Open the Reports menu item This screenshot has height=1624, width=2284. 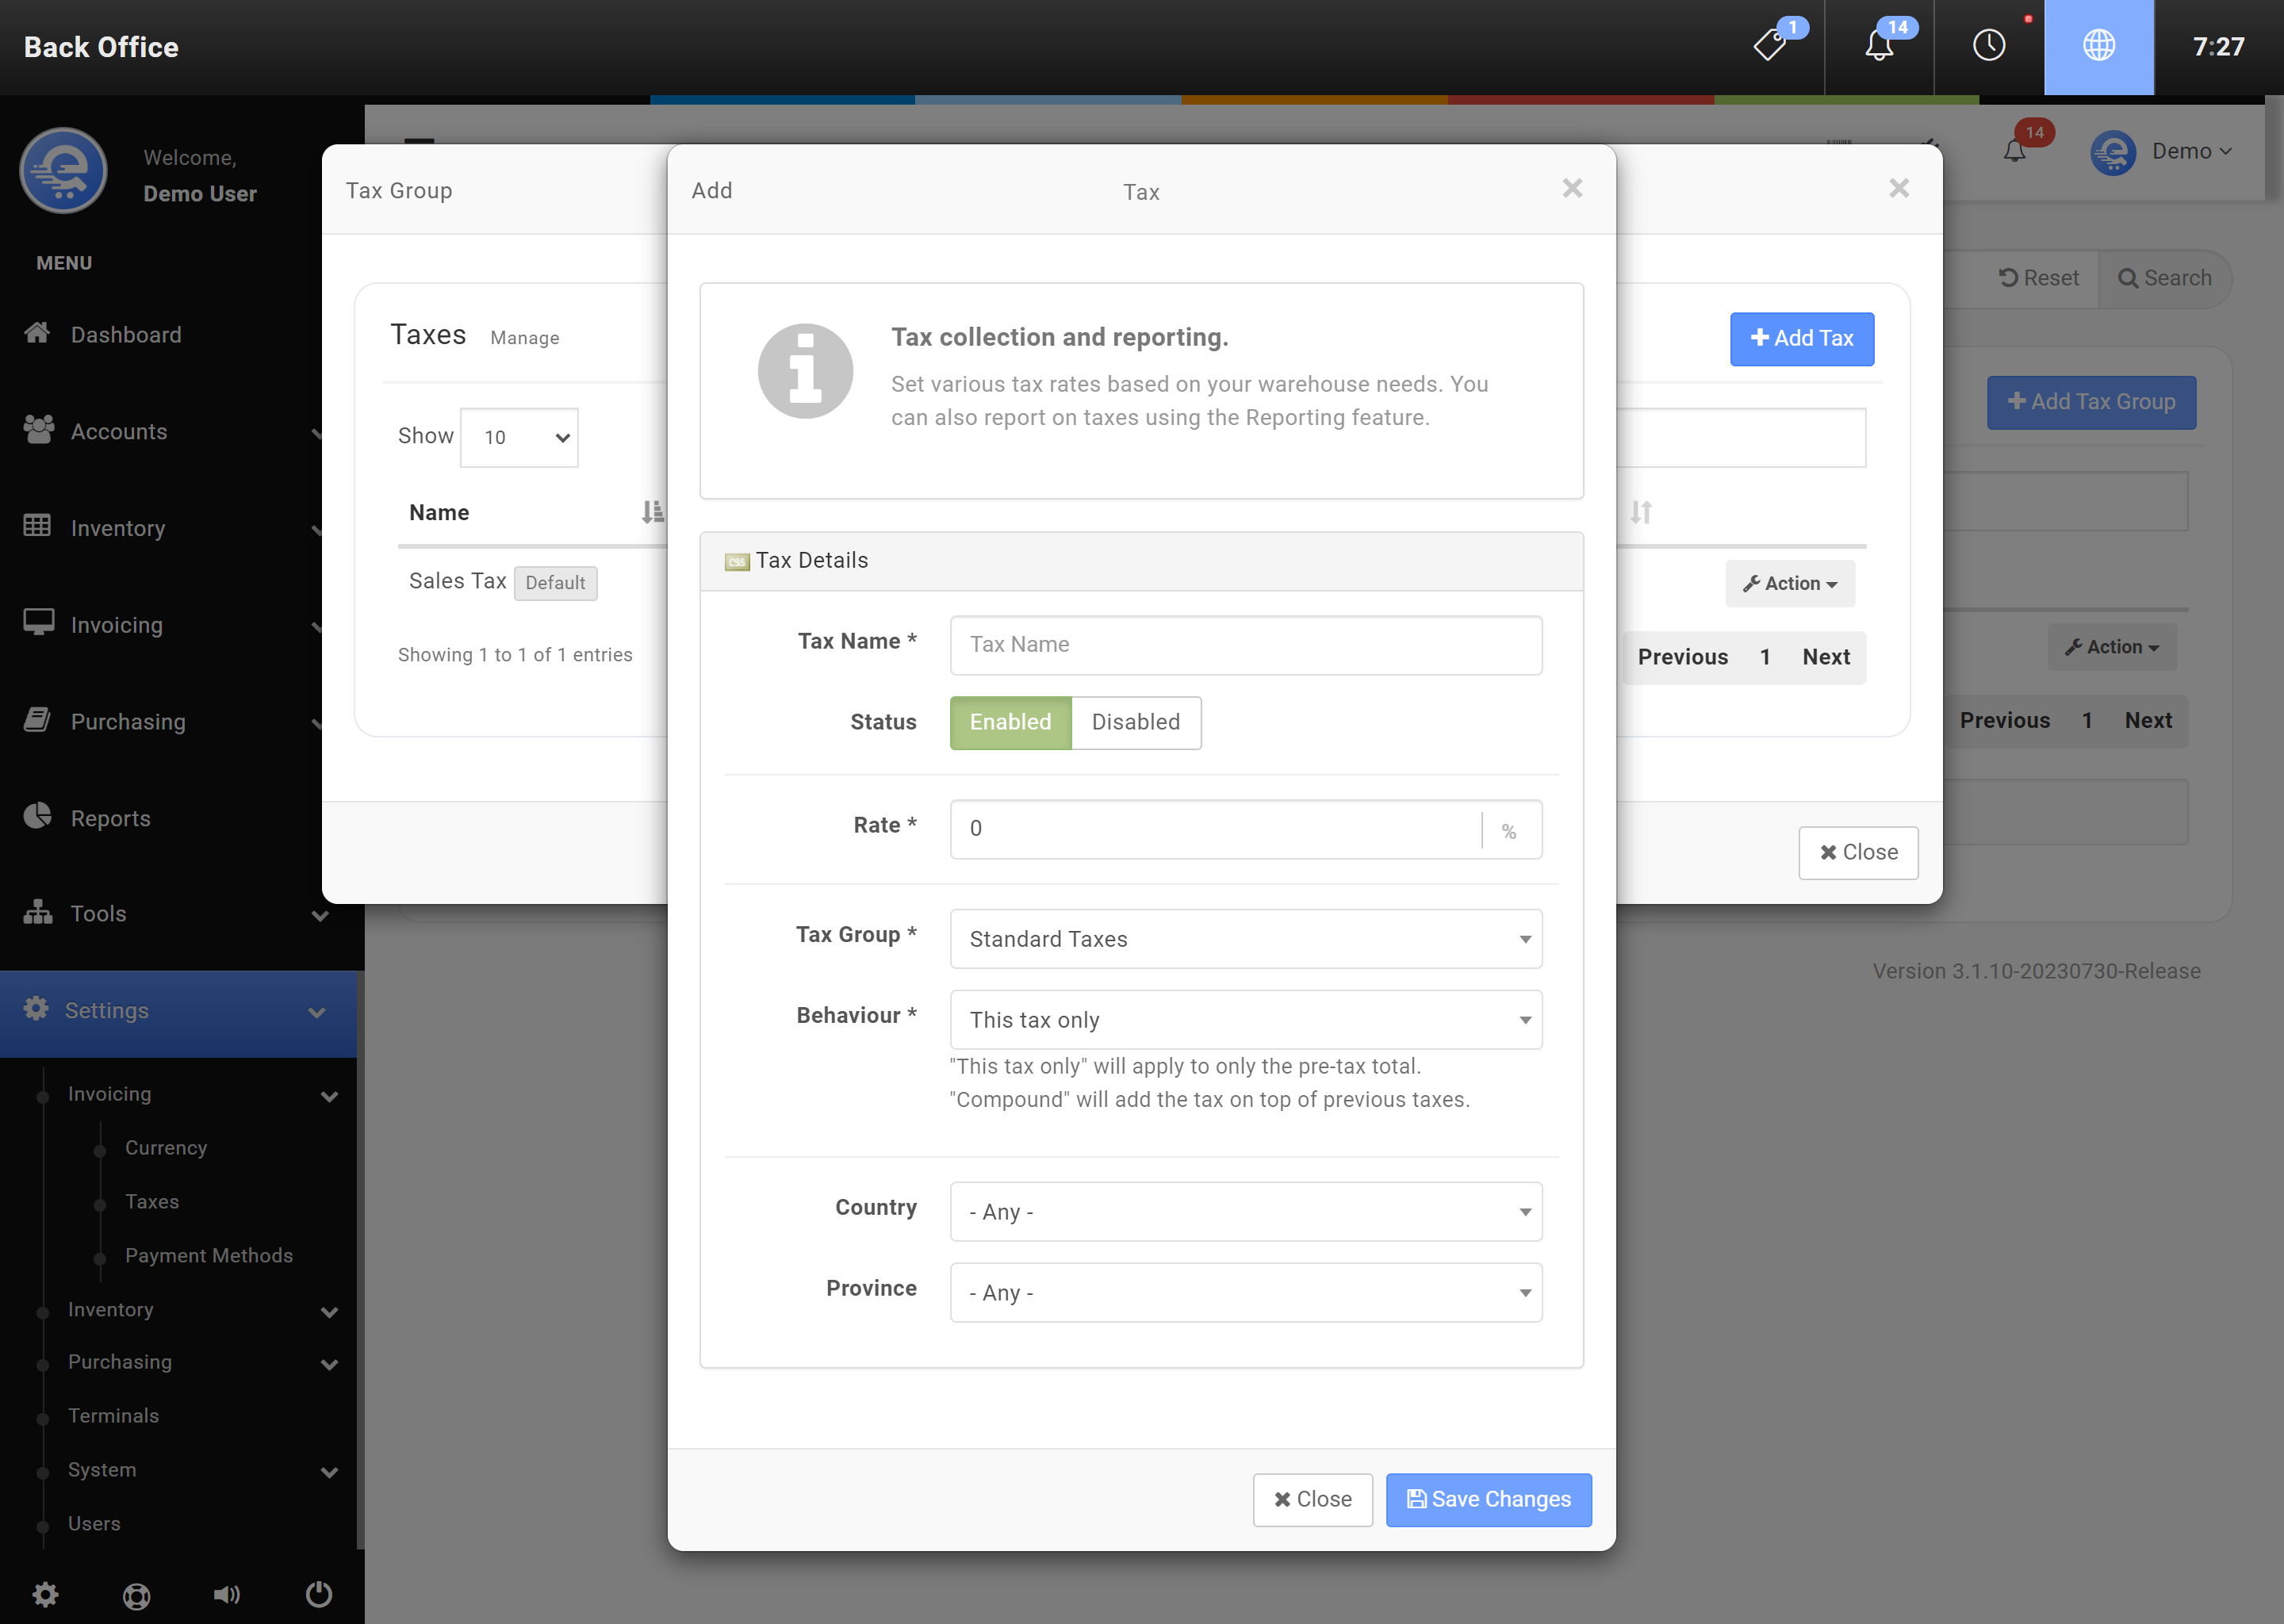tap(110, 818)
